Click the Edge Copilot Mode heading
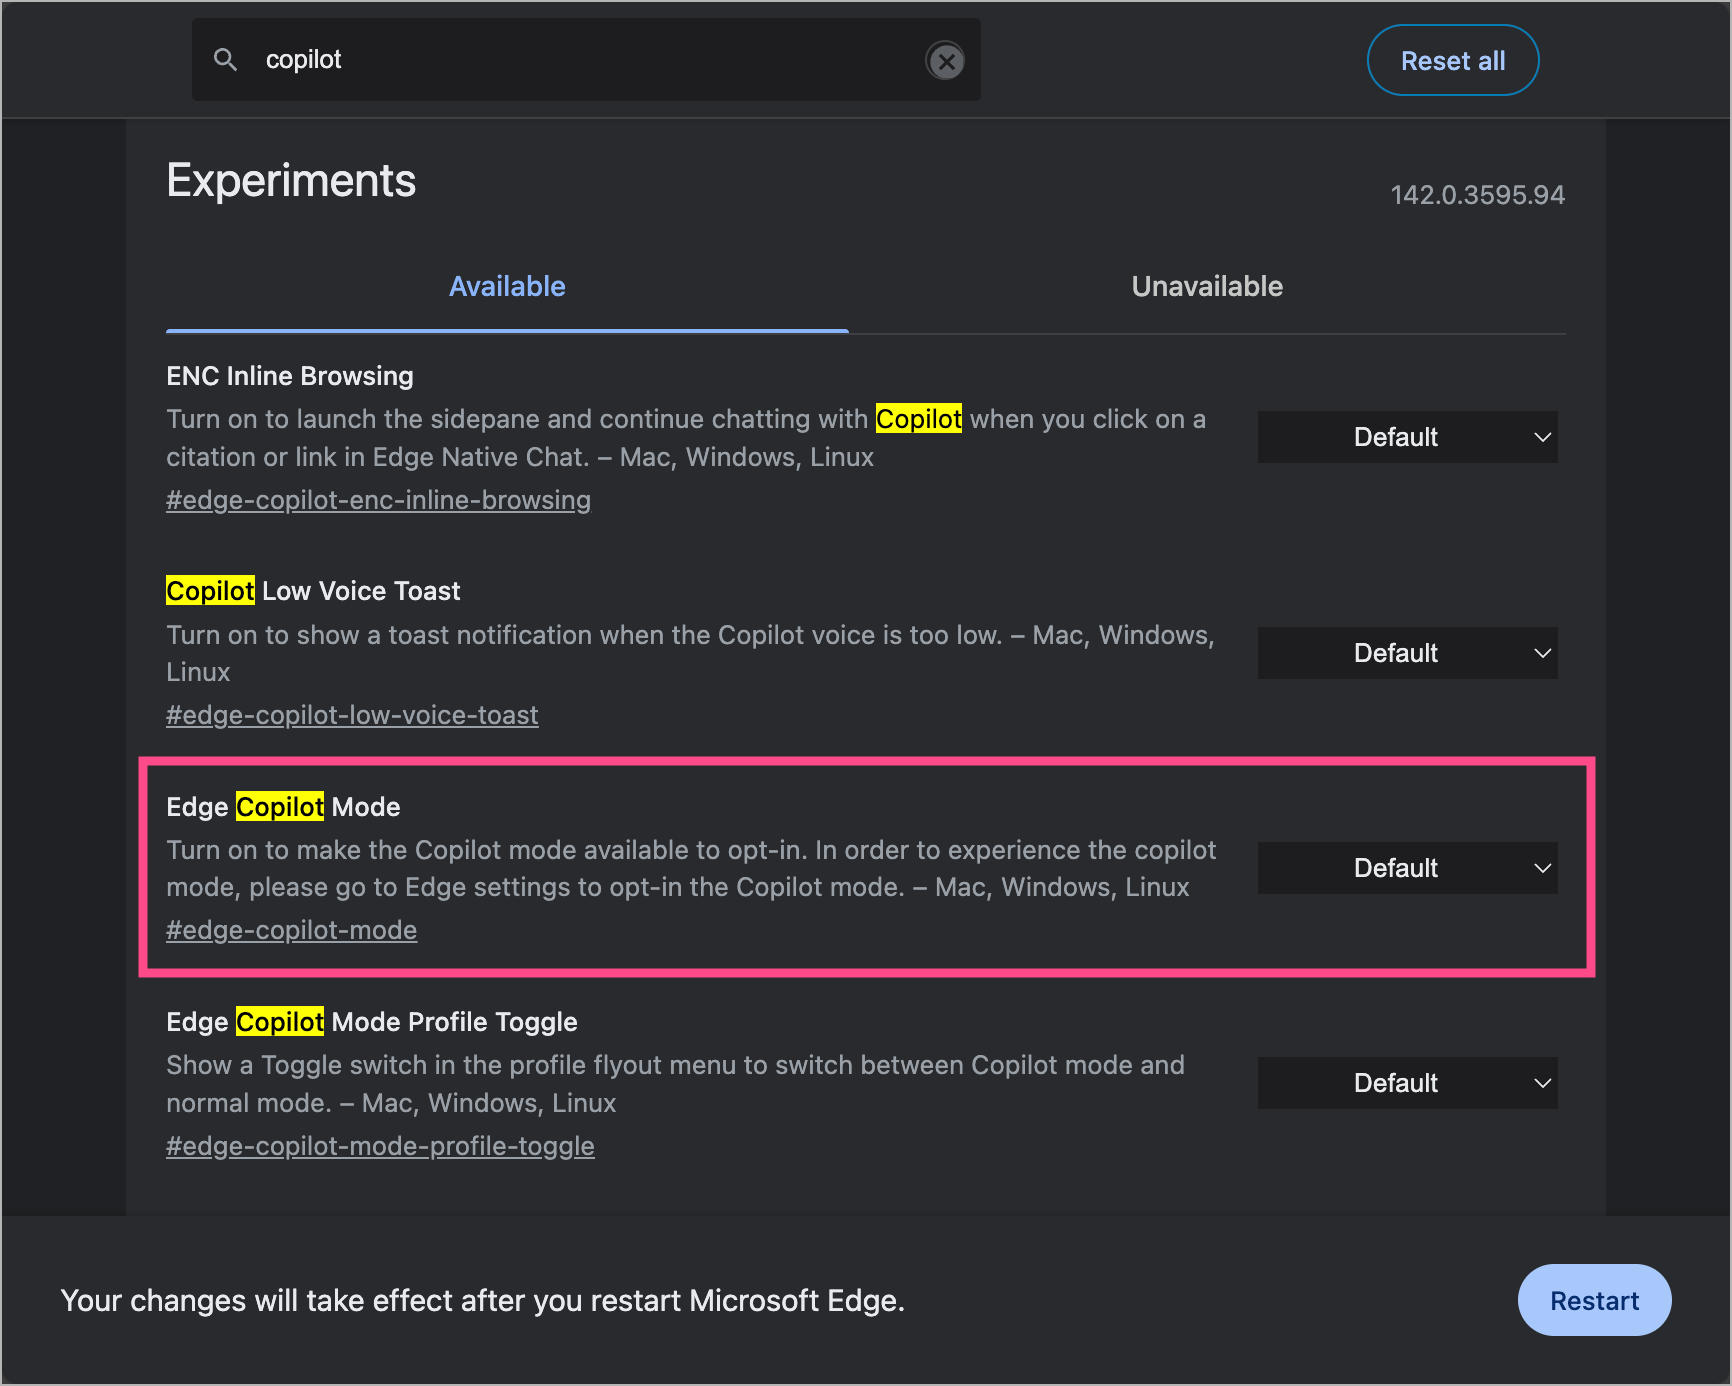This screenshot has height=1386, width=1732. coord(283,807)
